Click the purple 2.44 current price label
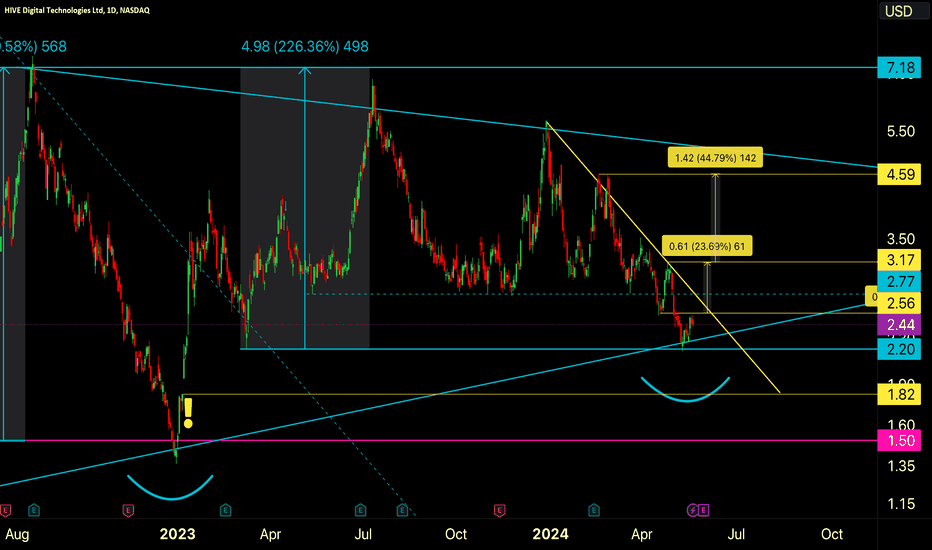 900,325
